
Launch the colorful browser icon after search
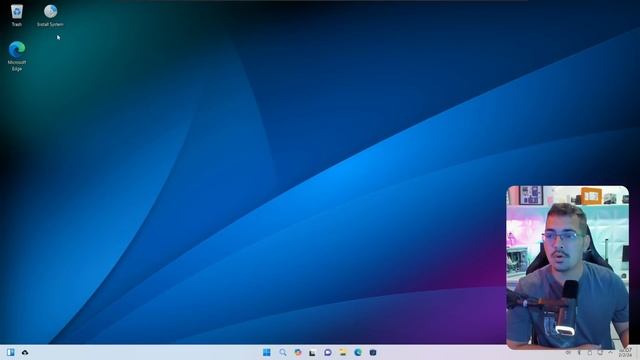[x=298, y=352]
